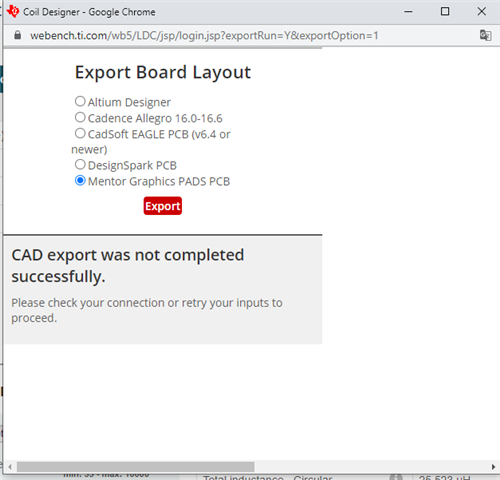Select Cadence Allegro 16.0-16.6 radio option
The image size is (500, 480).
(x=80, y=117)
